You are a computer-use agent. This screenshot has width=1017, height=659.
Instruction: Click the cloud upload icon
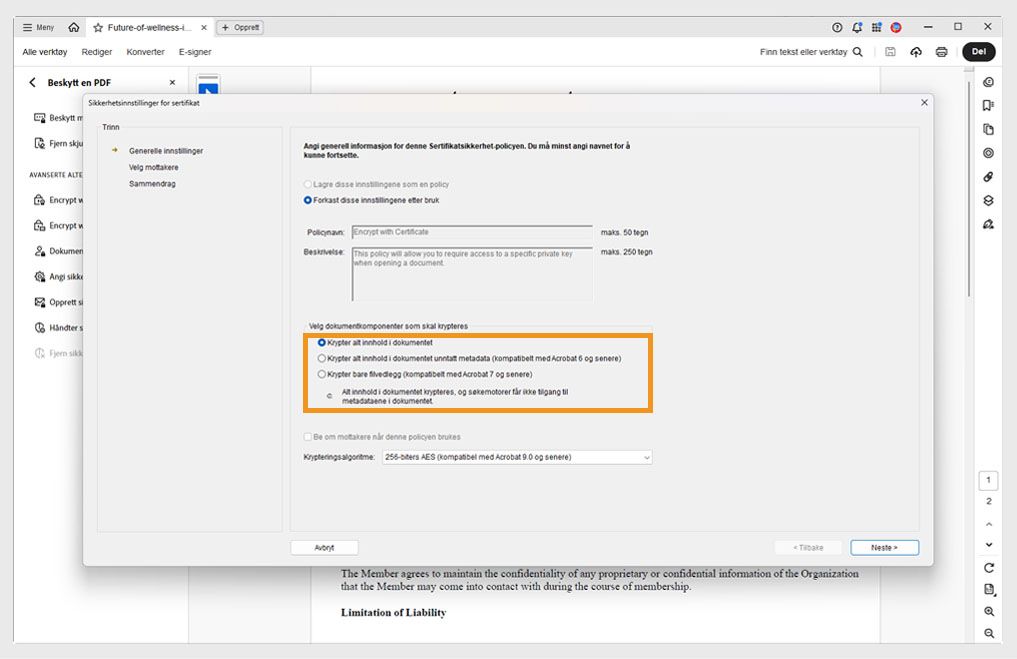click(x=916, y=52)
